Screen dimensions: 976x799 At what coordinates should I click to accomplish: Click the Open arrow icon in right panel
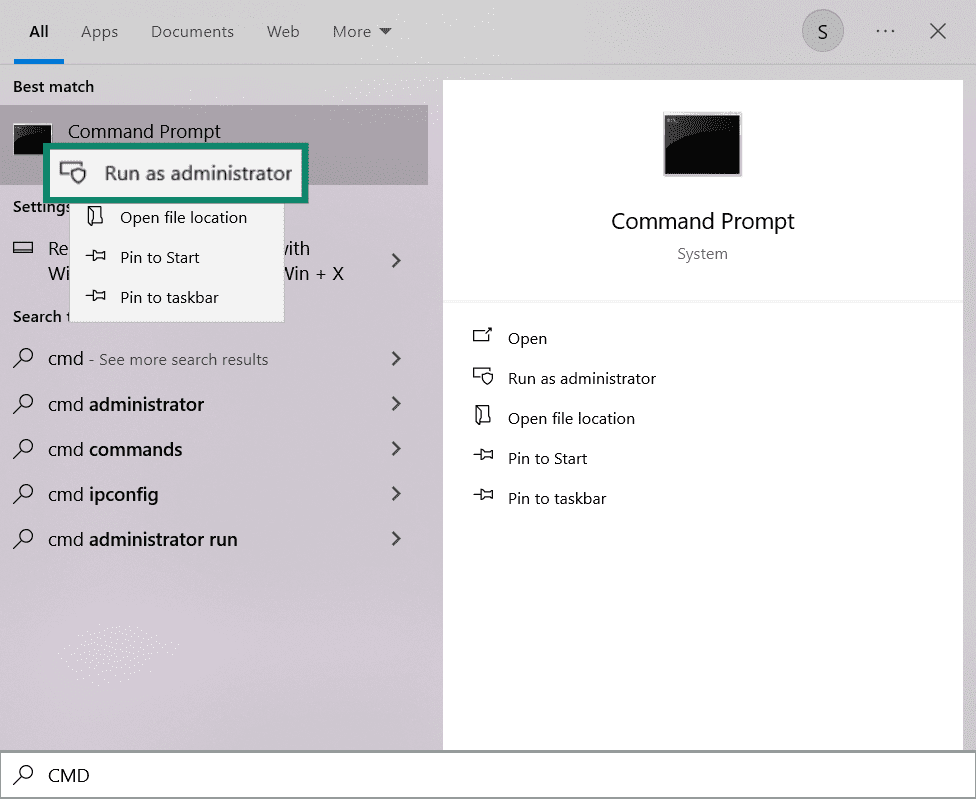pos(484,337)
